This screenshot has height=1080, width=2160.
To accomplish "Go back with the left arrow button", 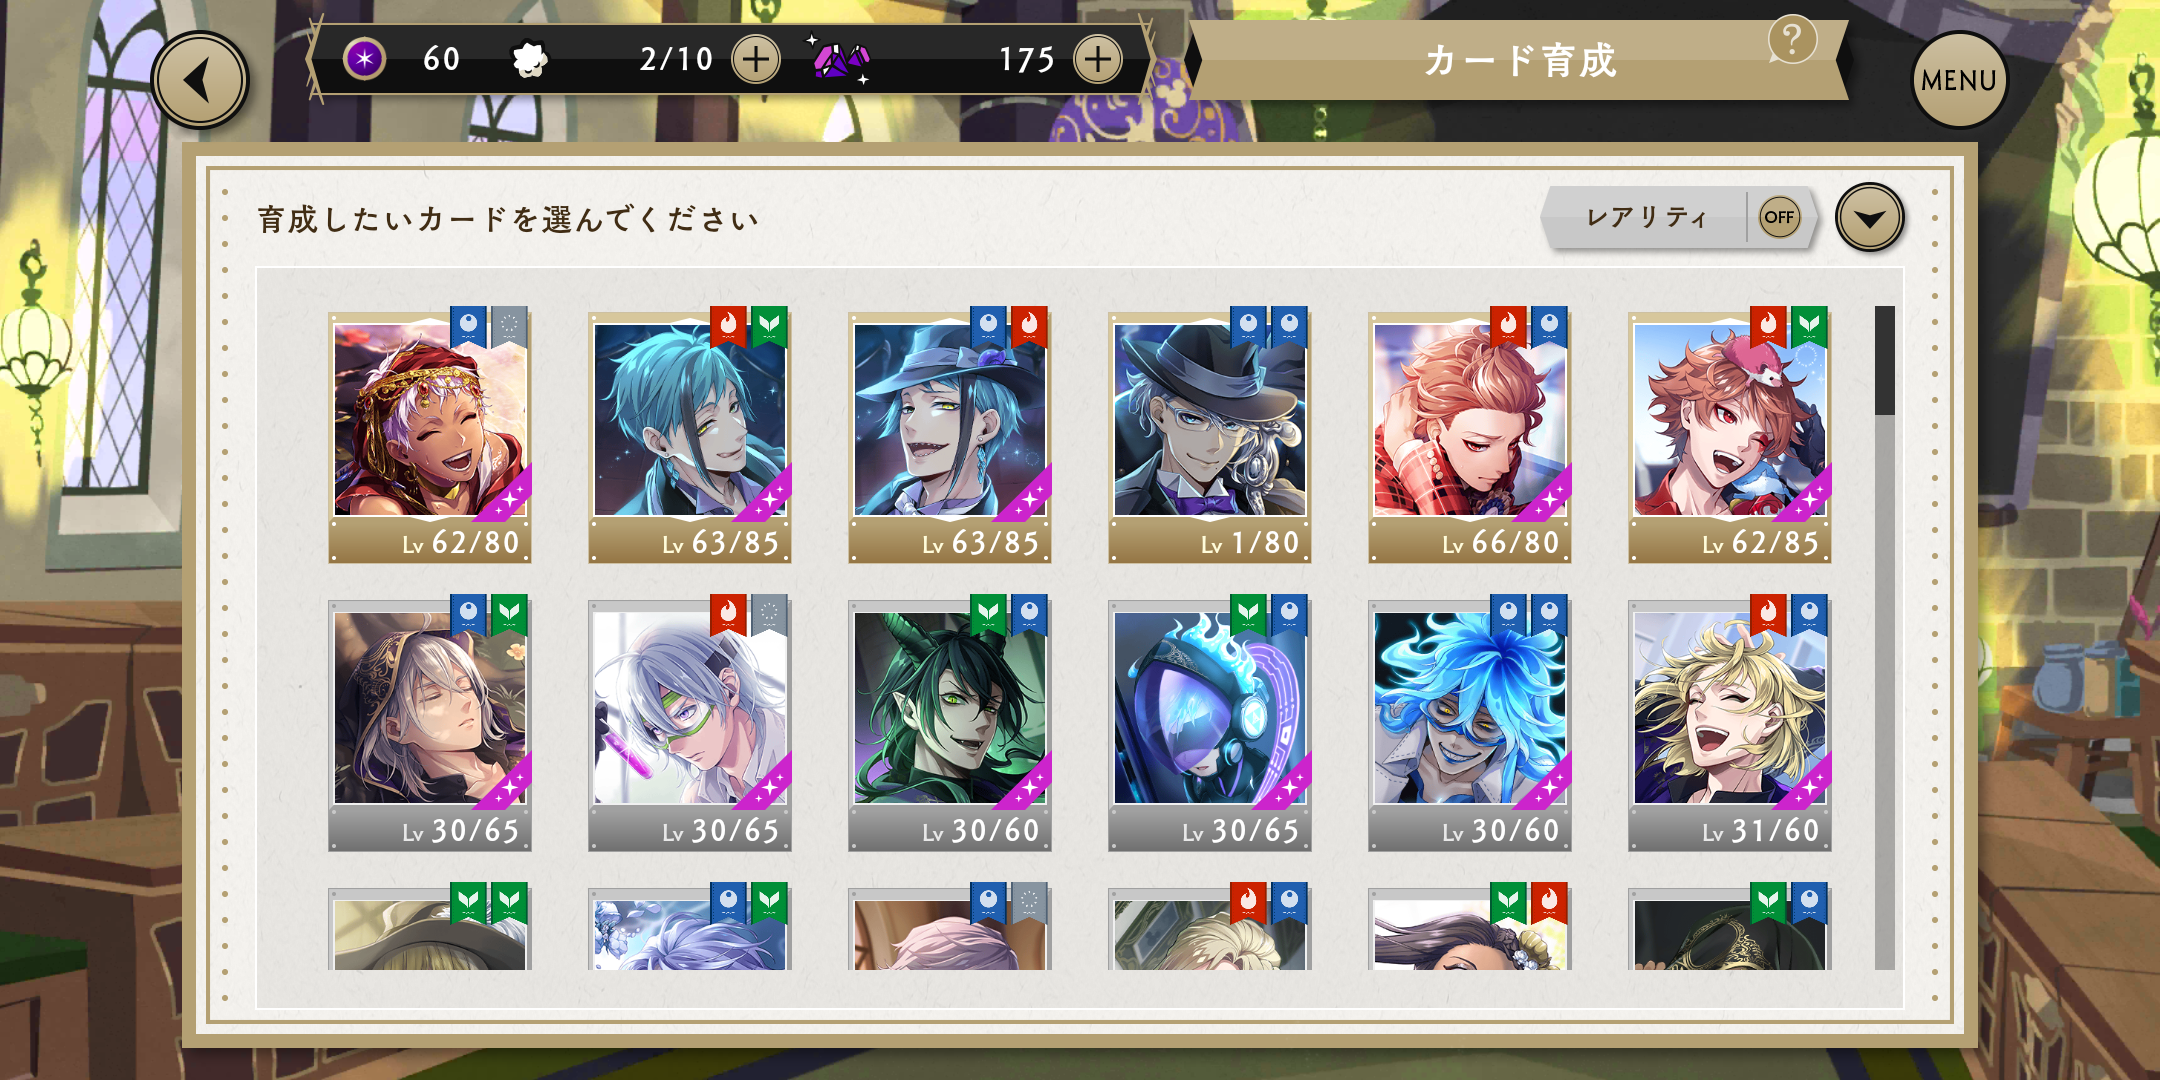I will 200,80.
